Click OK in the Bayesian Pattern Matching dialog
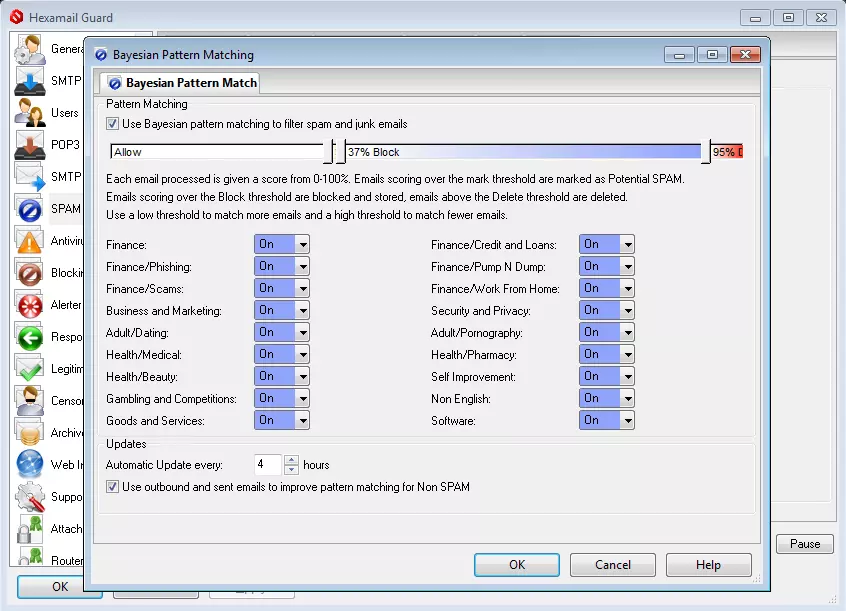Image resolution: width=846 pixels, height=611 pixels. click(516, 565)
